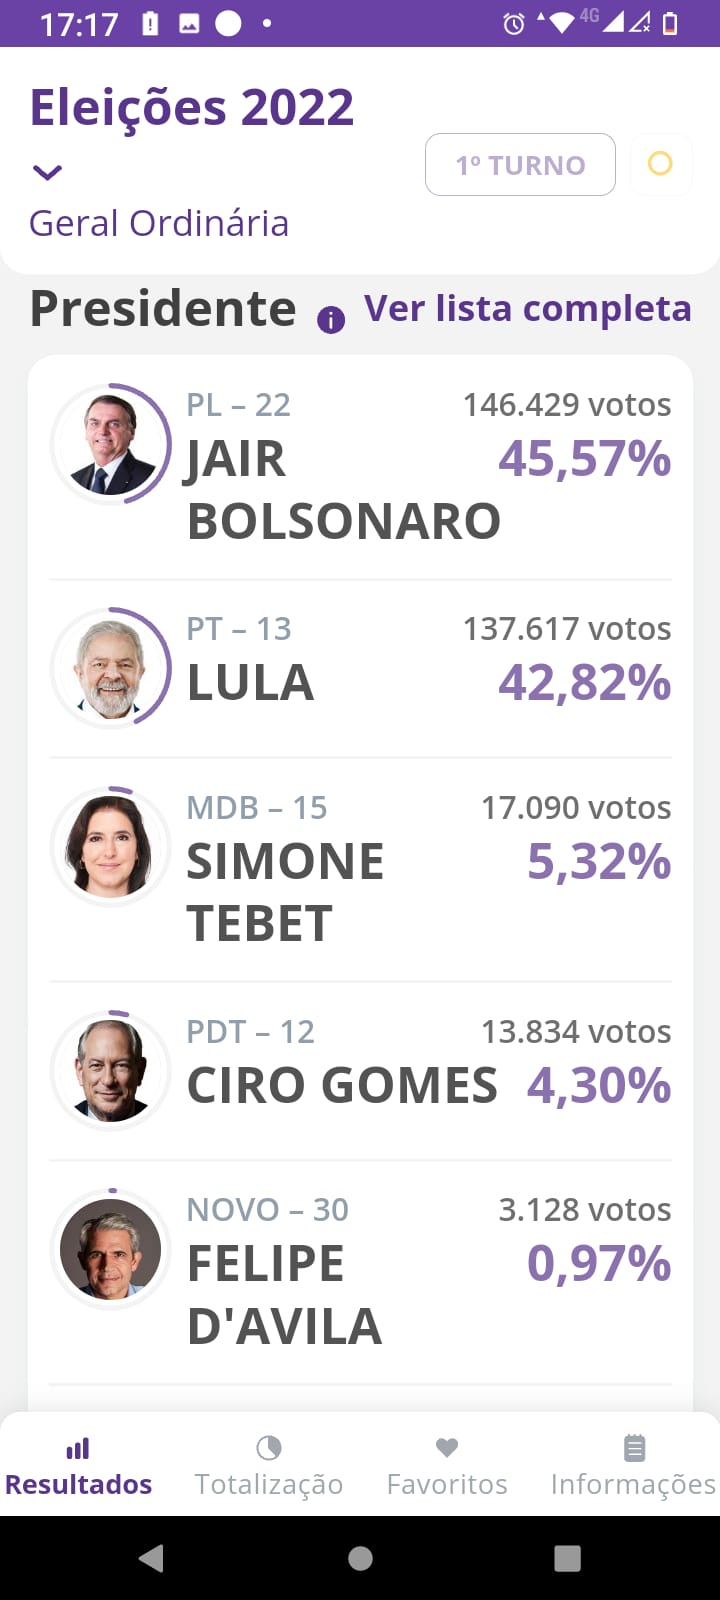
Task: Open the Resultados bar chart icon
Action: [x=78, y=1448]
